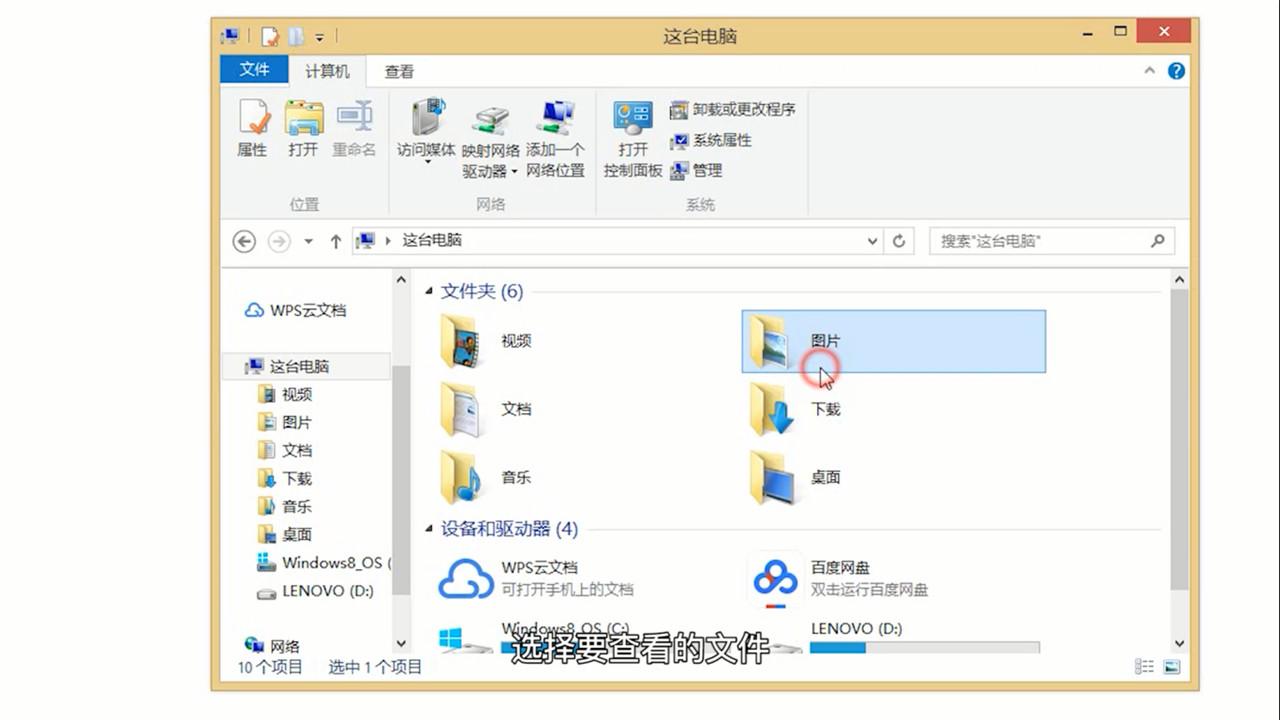This screenshot has width=1280, height=720.
Task: Switch to the View (查看) tab
Action: tap(399, 71)
